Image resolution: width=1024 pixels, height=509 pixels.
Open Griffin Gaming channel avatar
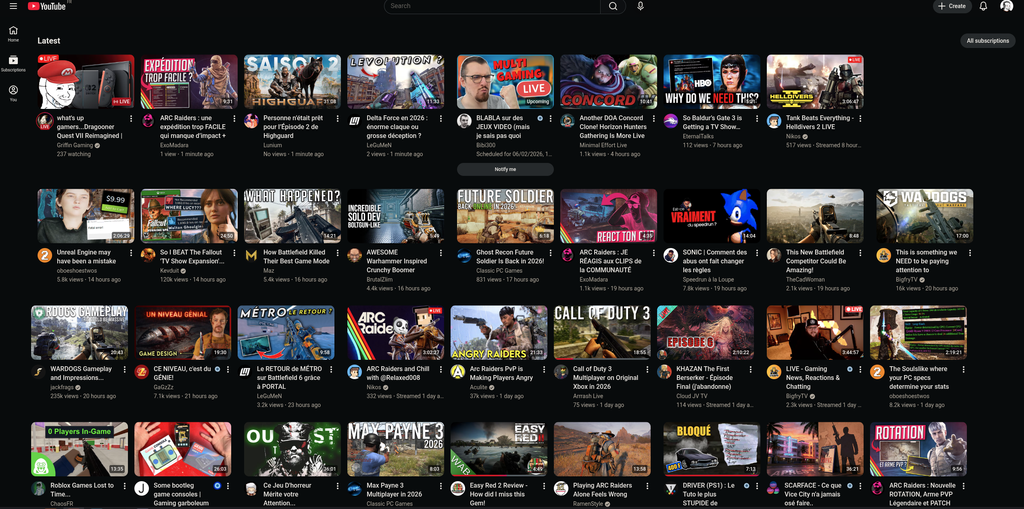pyautogui.click(x=44, y=121)
